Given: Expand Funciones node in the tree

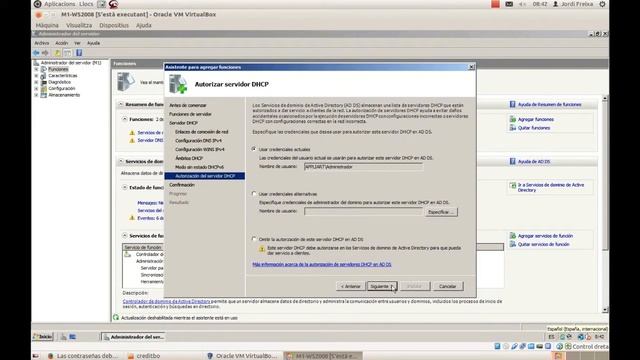Looking at the screenshot, I should click(36, 69).
